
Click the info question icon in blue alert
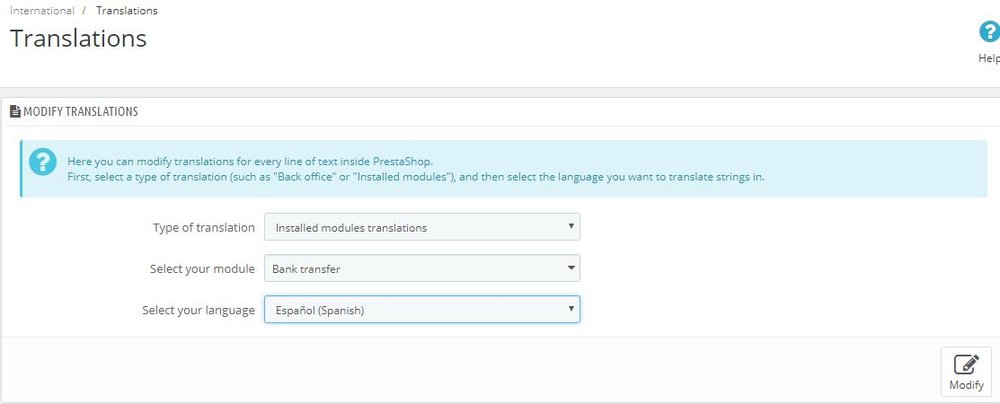click(x=42, y=162)
